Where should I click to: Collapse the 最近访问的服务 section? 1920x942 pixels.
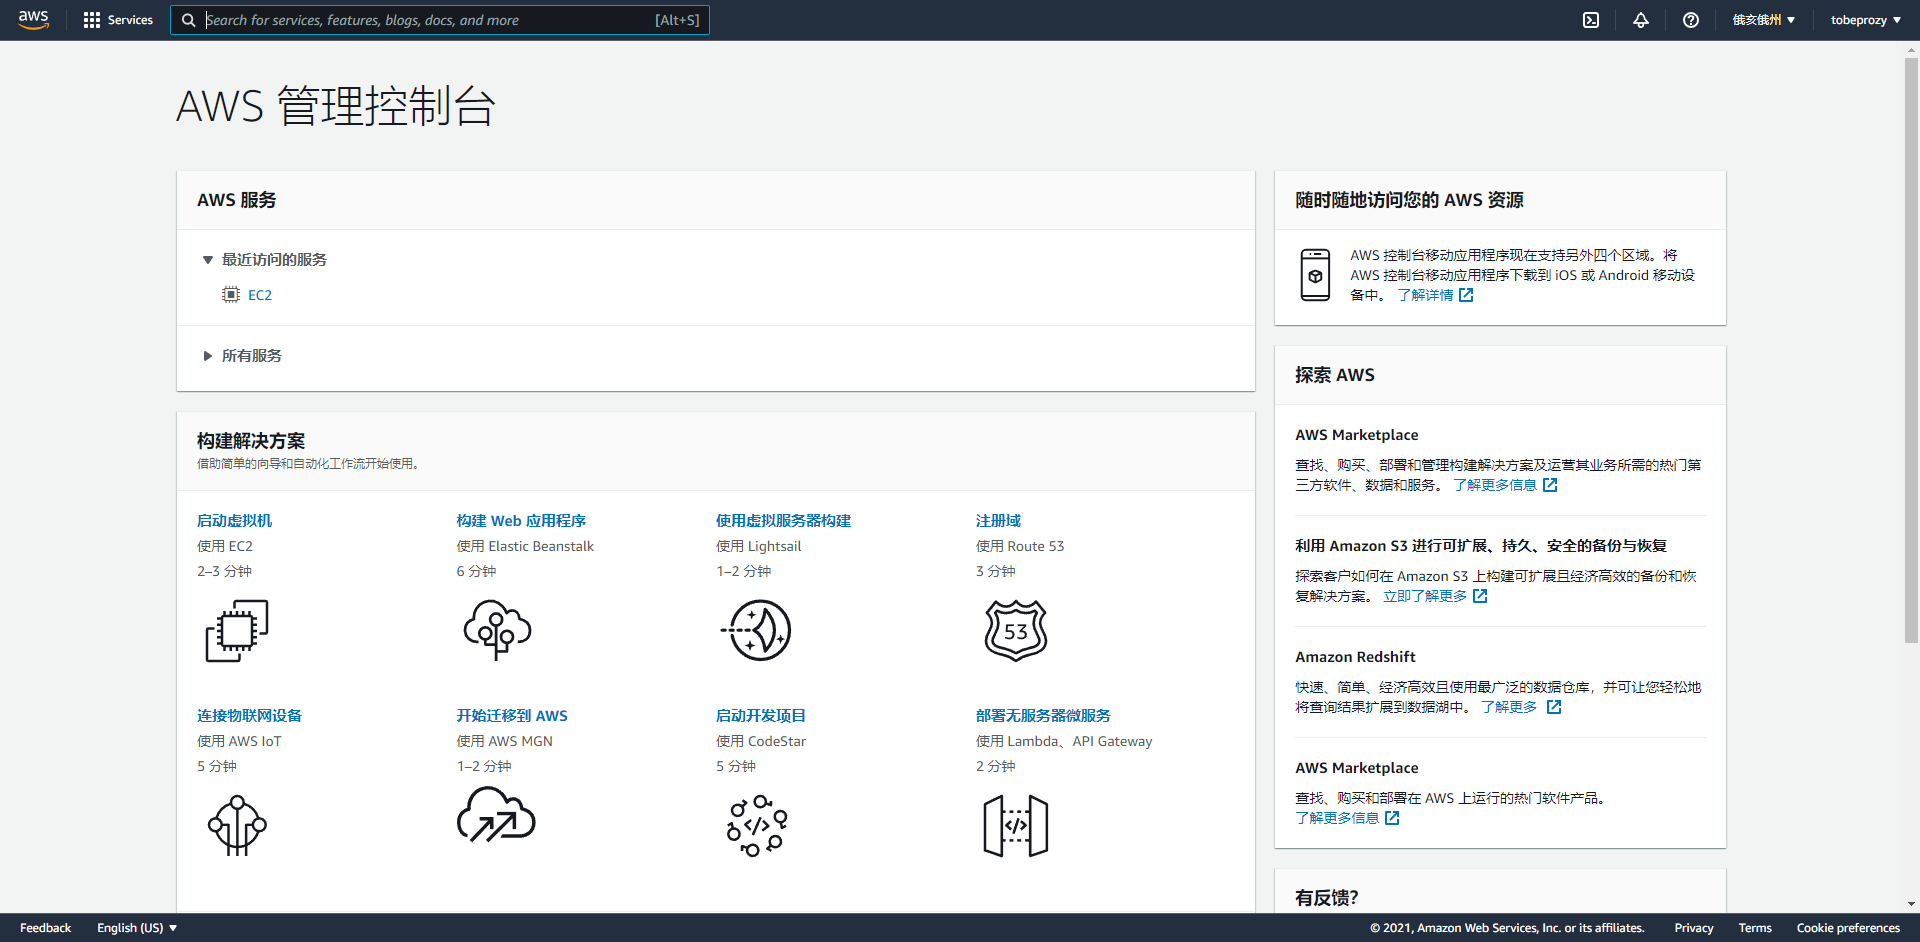264,260
